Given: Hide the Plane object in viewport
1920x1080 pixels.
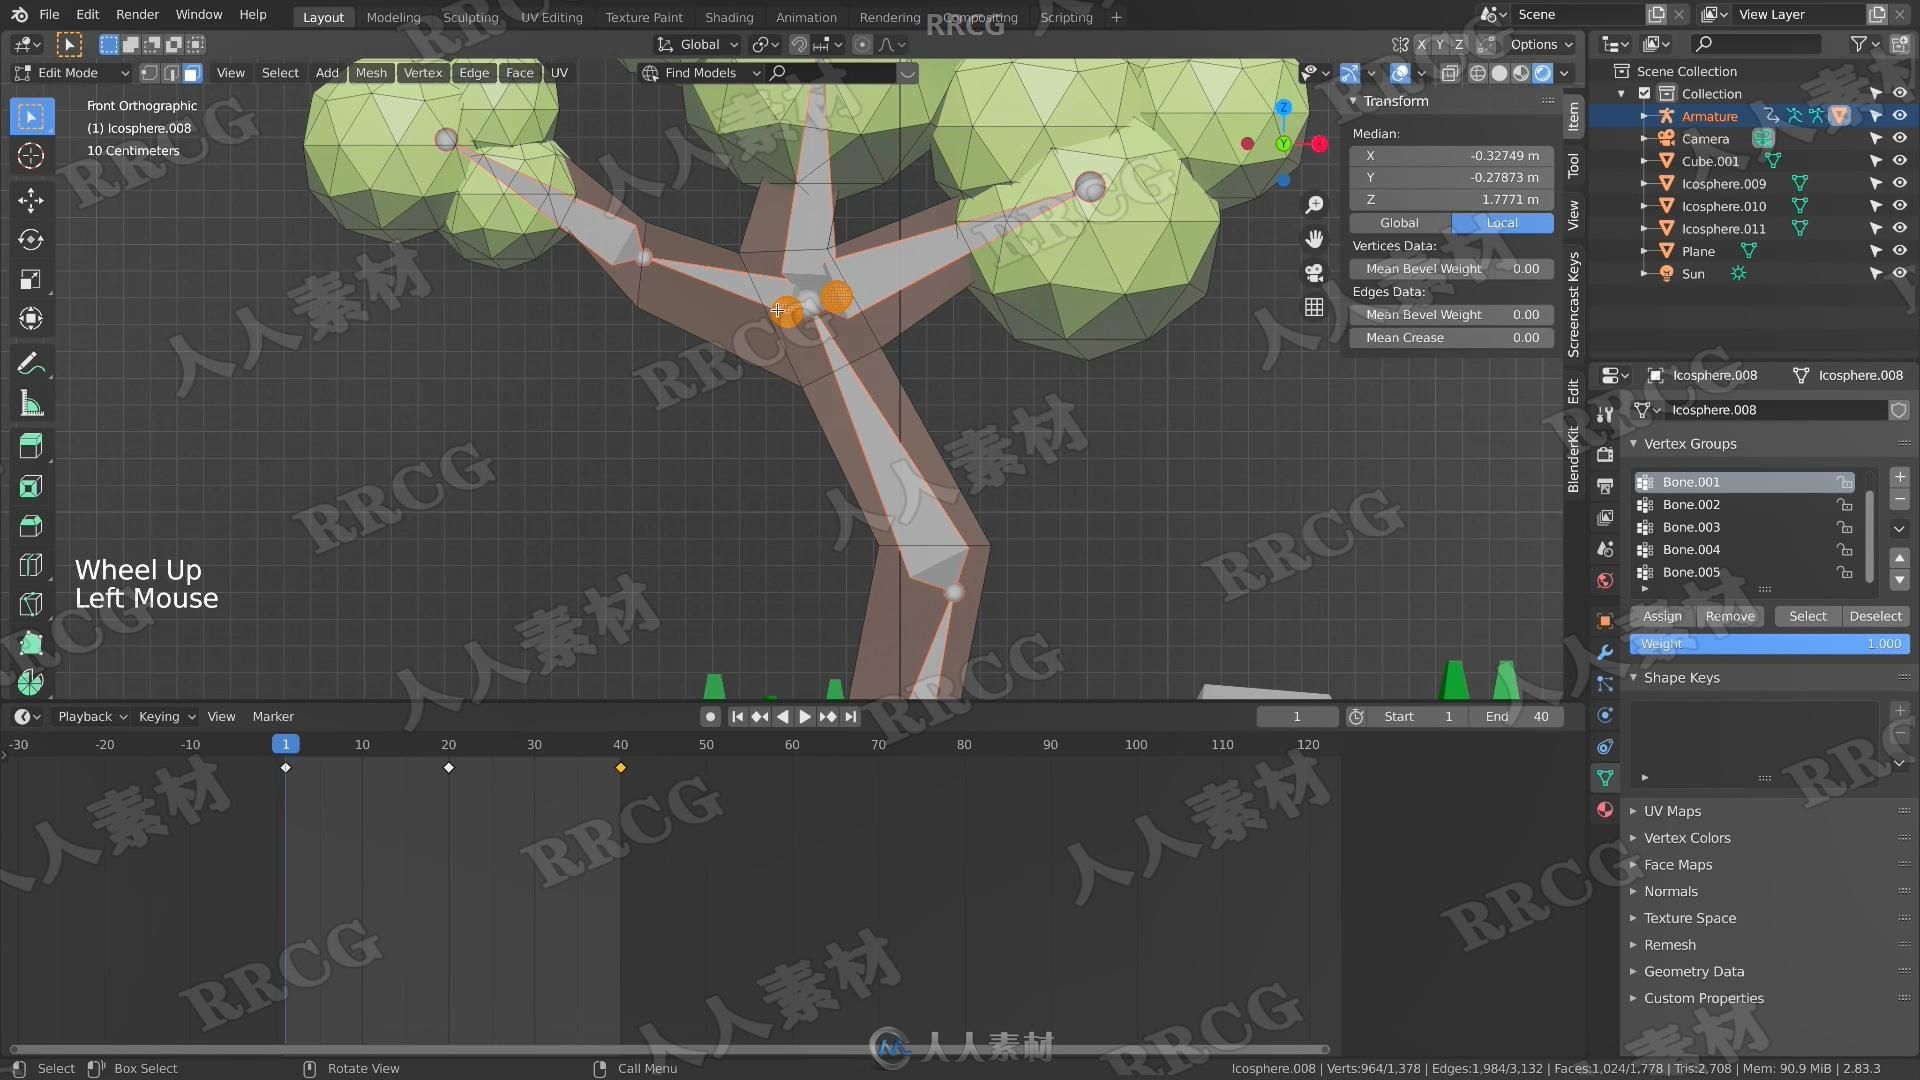Looking at the screenshot, I should tap(1900, 251).
